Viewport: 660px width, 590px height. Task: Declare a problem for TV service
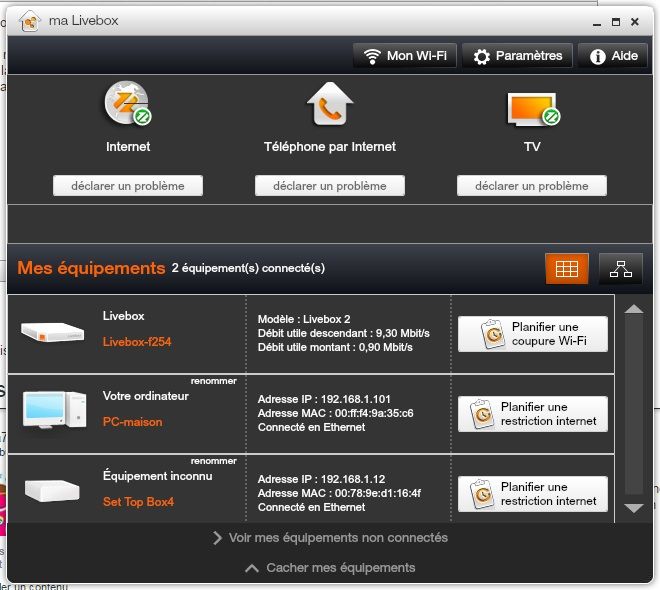532,186
